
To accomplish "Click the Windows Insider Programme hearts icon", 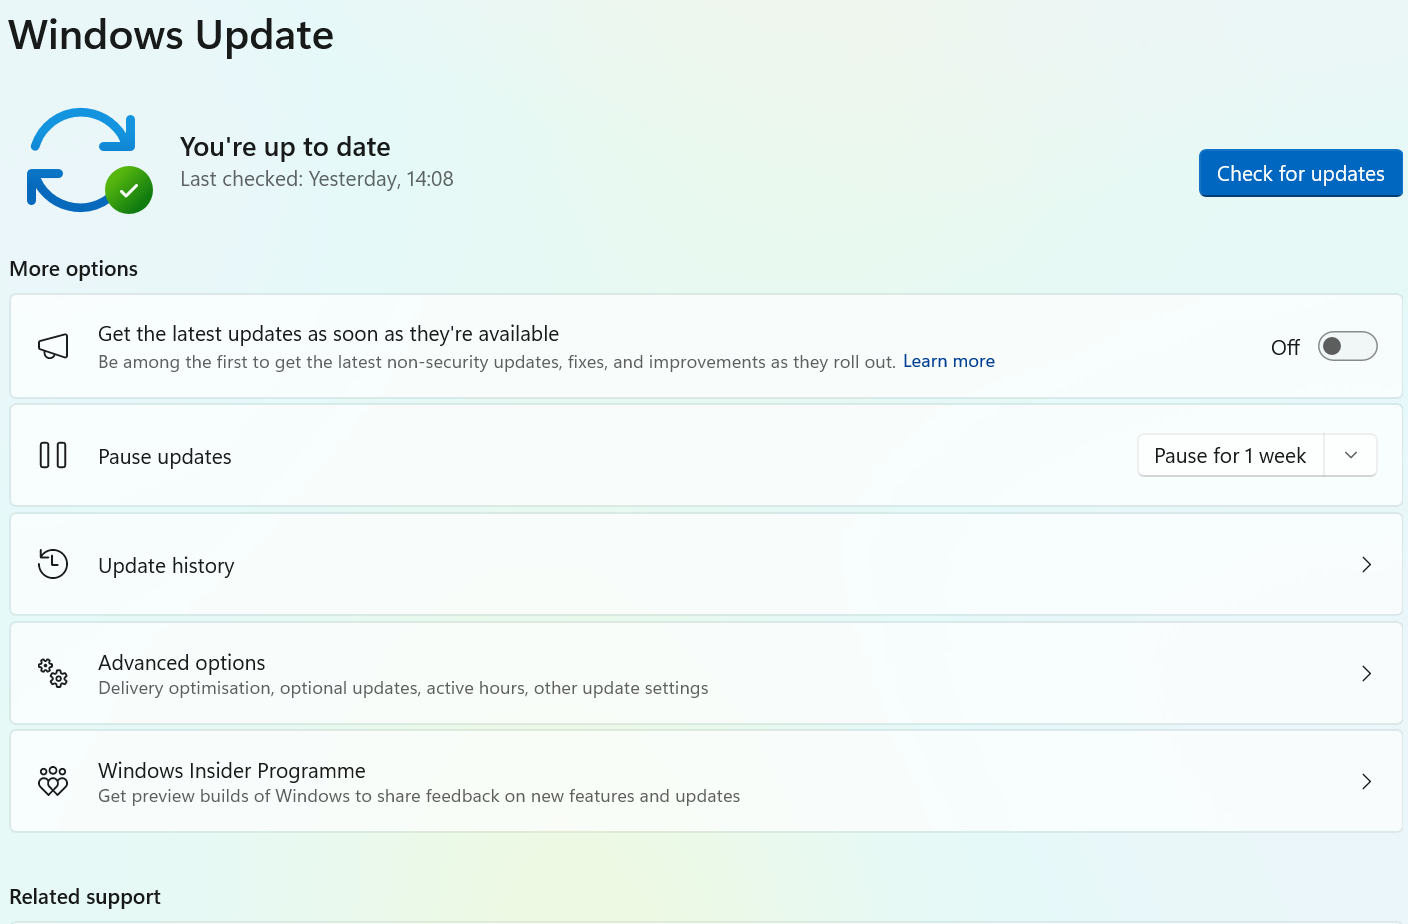I will [53, 781].
